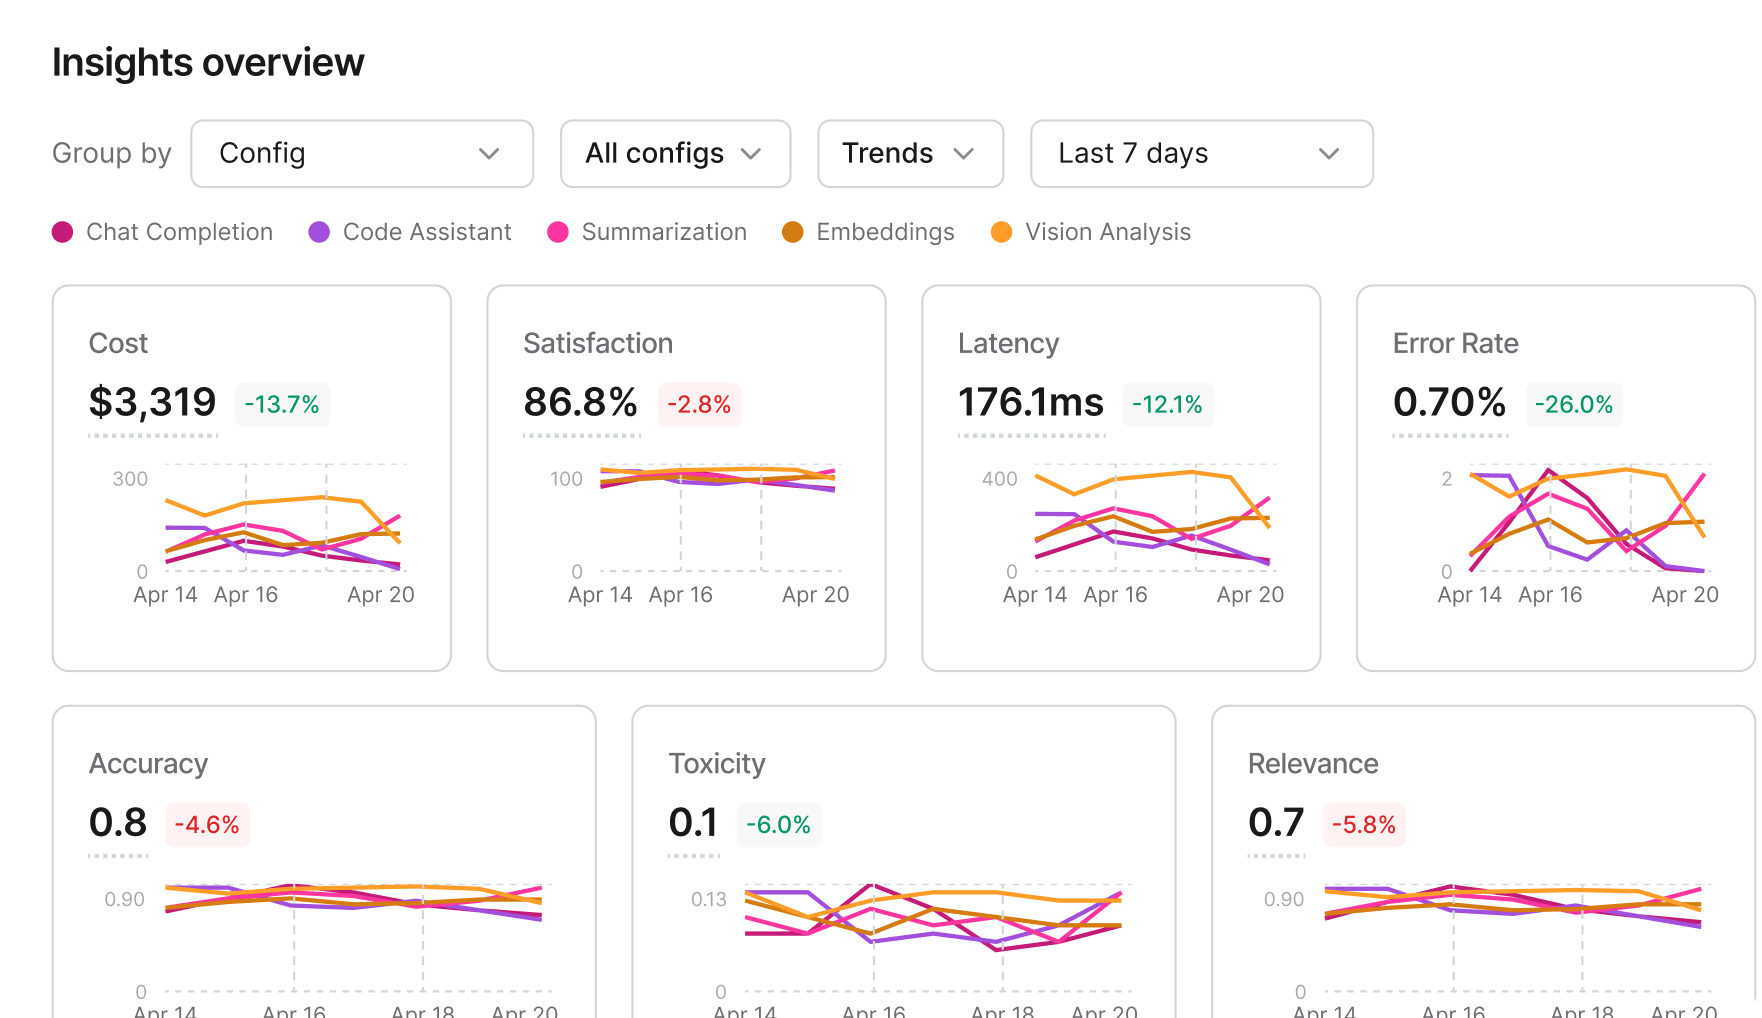1762x1018 pixels.
Task: Click the Latency -12.1% change badge
Action: [1168, 405]
